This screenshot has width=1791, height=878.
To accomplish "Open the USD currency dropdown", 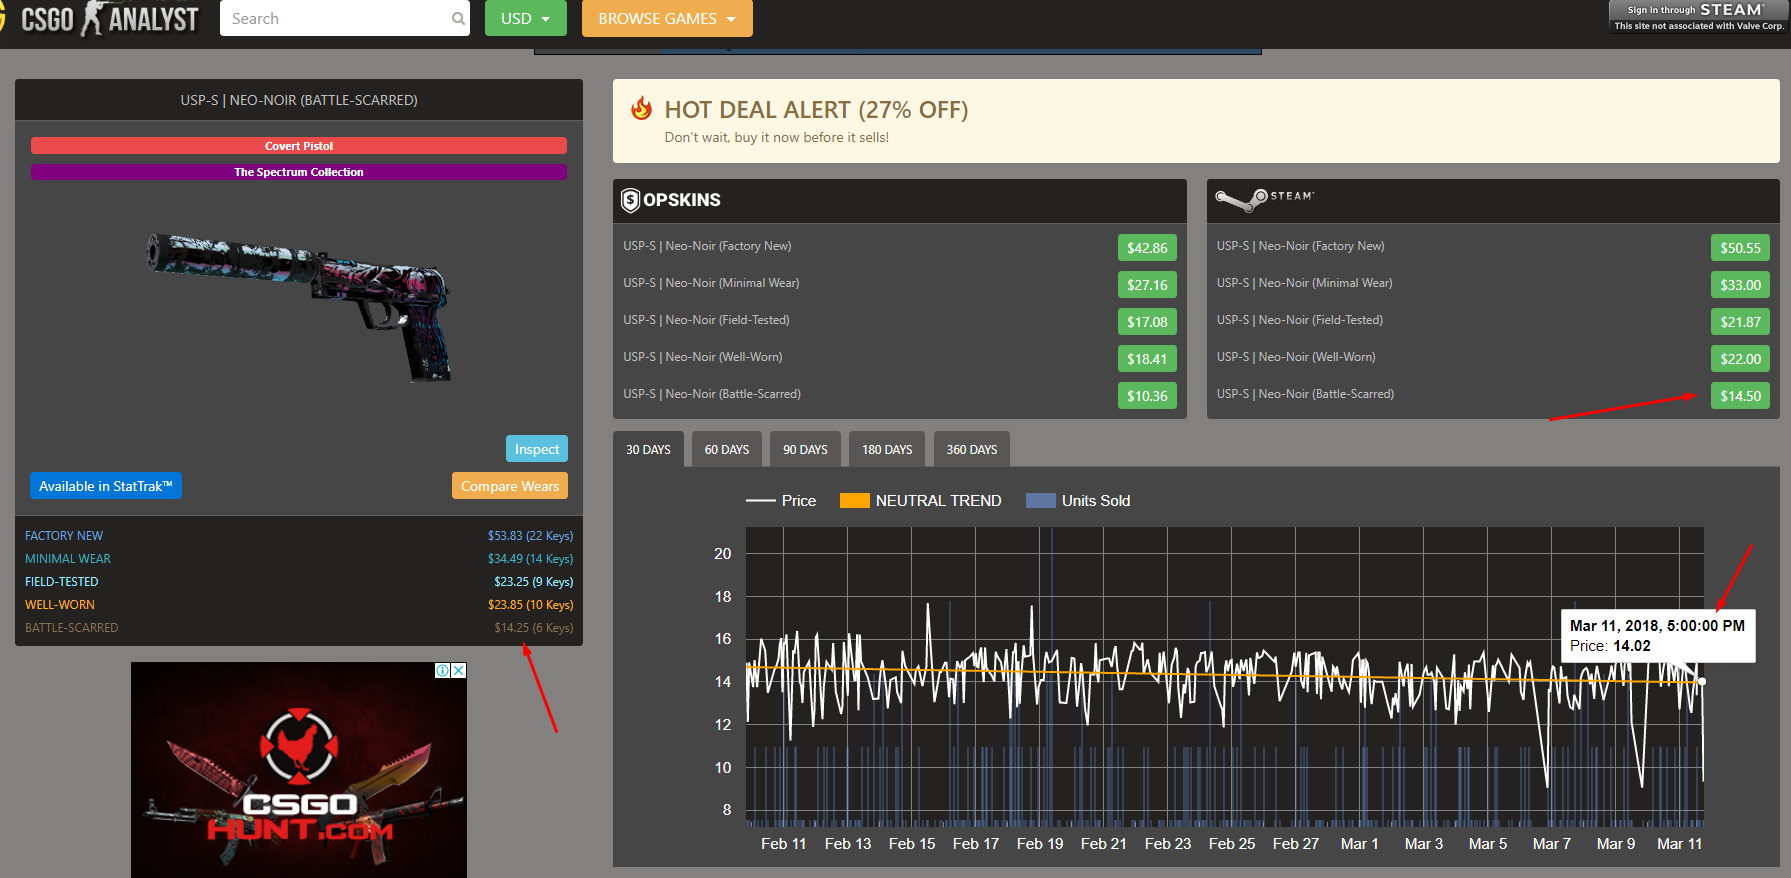I will pos(526,18).
